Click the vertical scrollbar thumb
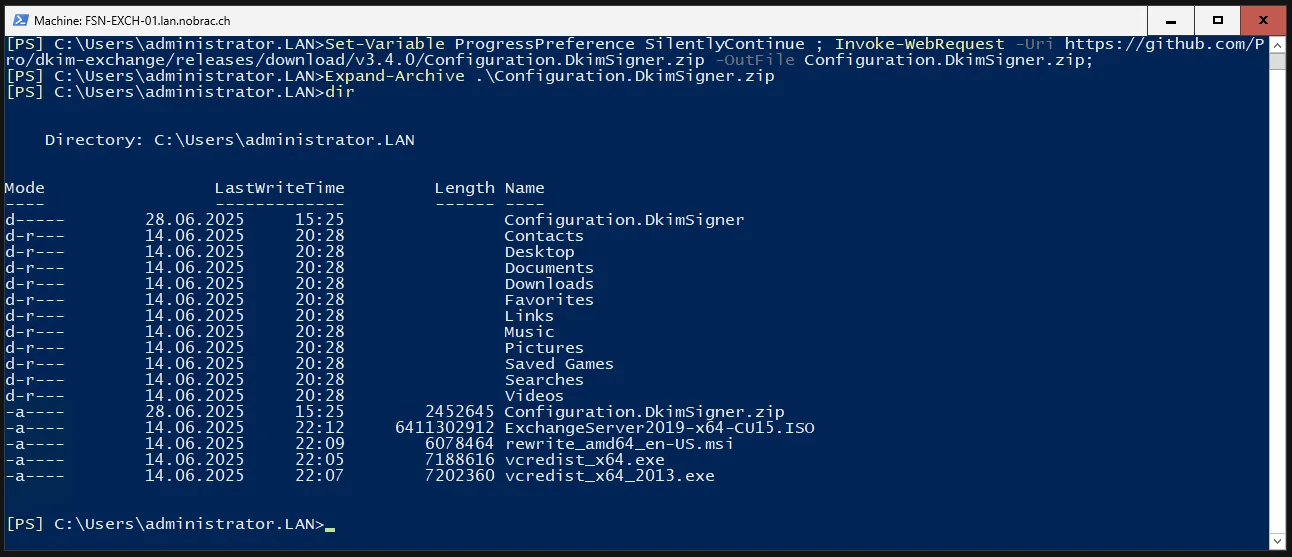The height and width of the screenshot is (557, 1292). click(1277, 62)
